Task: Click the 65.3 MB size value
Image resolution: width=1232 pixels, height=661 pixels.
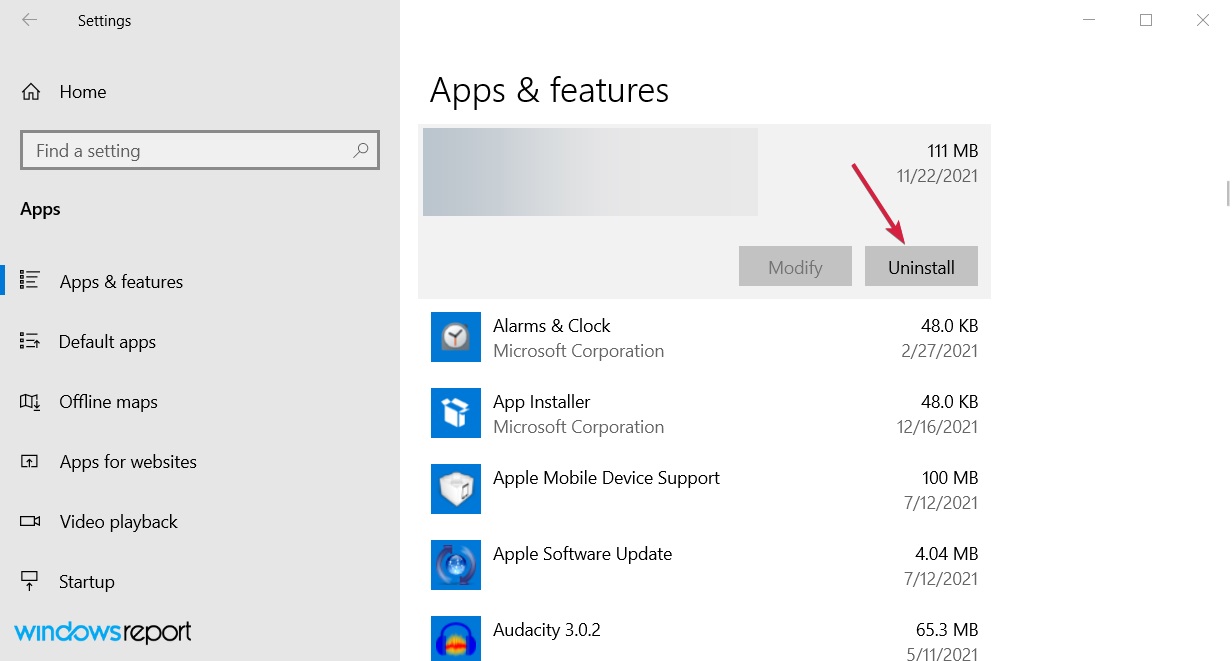Action: pyautogui.click(x=948, y=630)
